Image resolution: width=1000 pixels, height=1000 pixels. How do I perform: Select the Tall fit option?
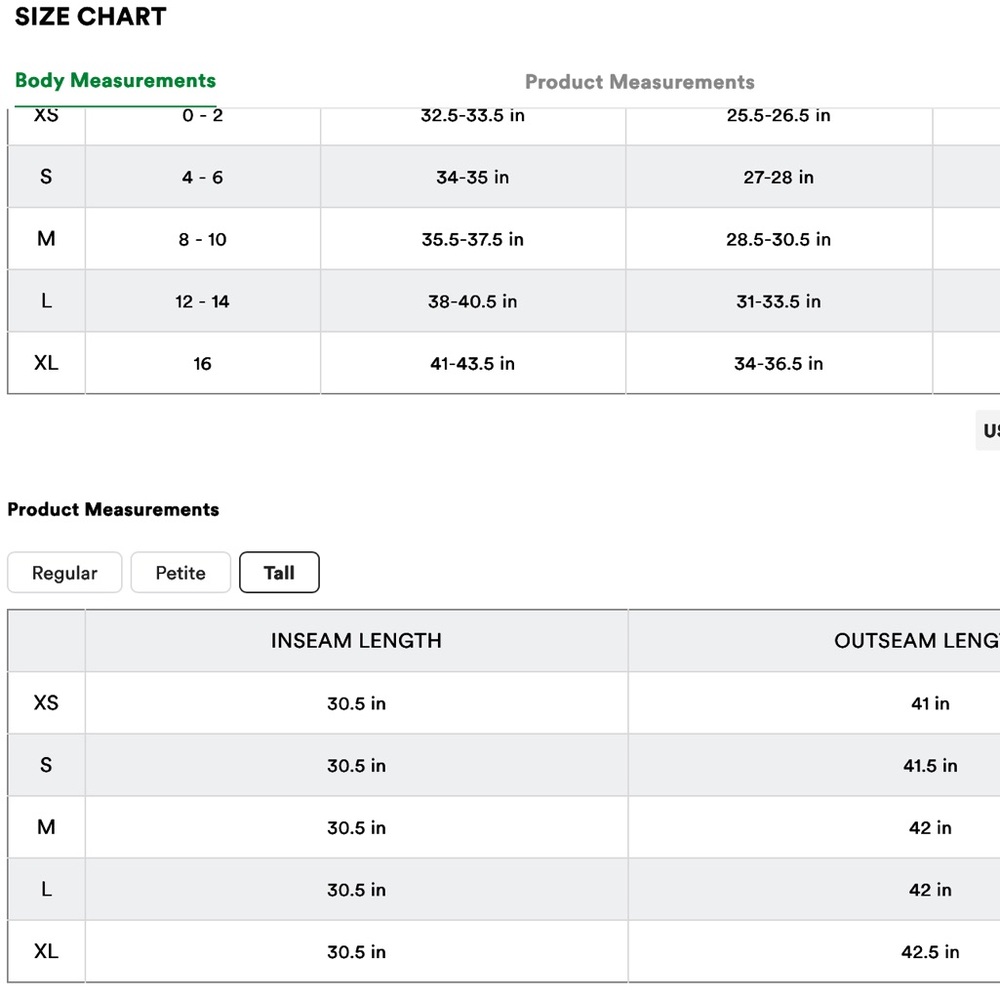coord(279,573)
